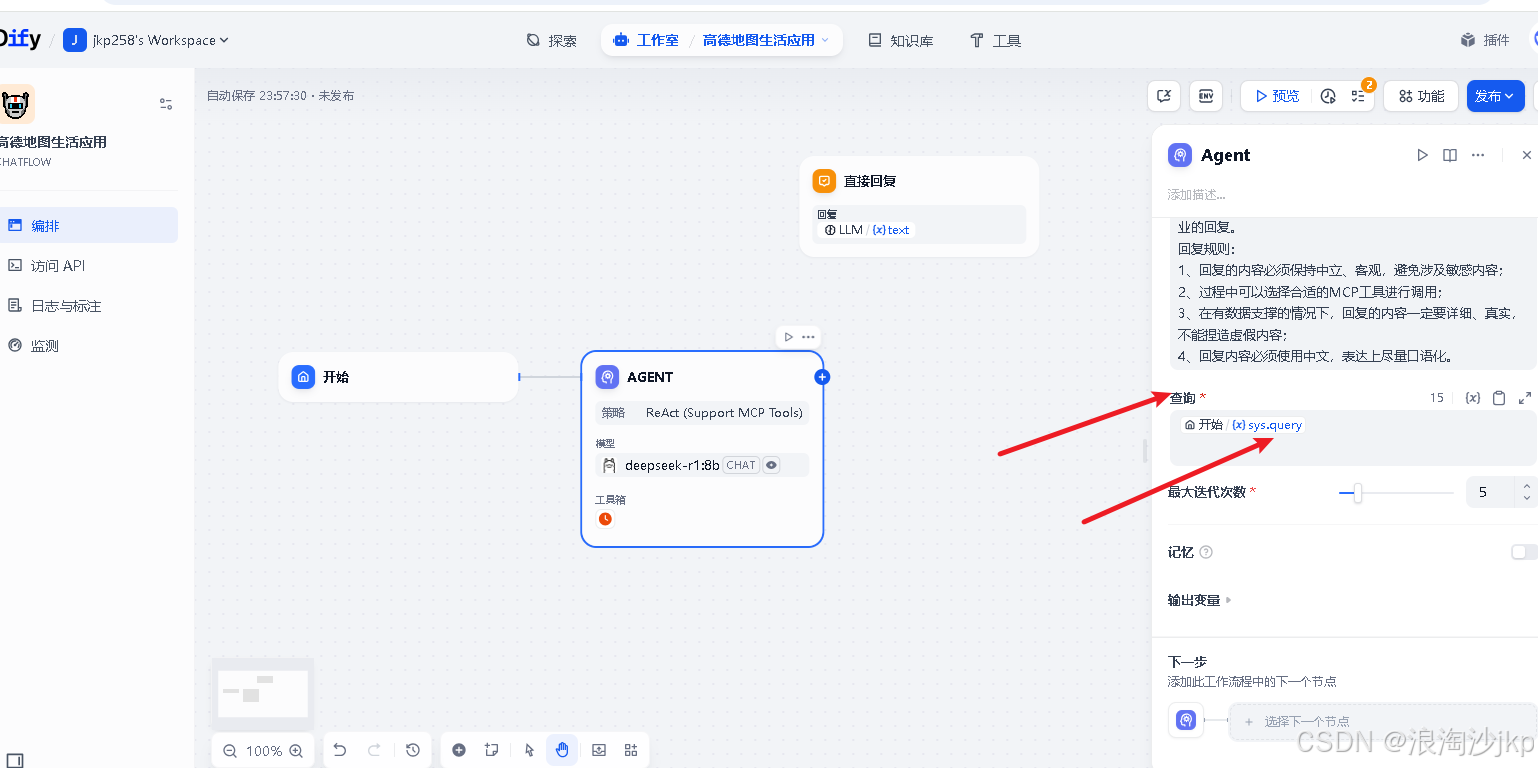Redo the canvas change
Screen dimensions: 1538x768
coord(375,750)
